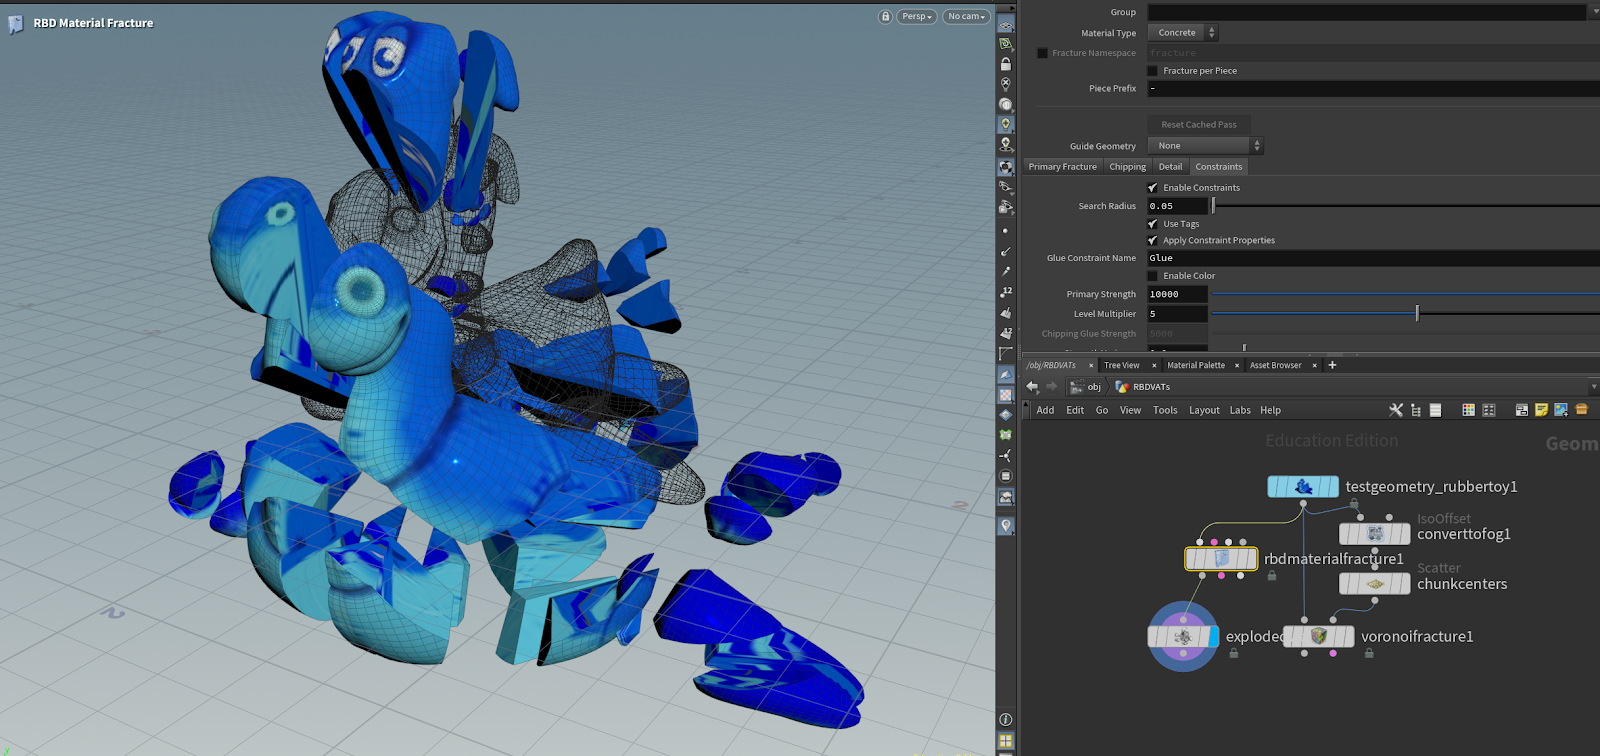Screen dimensions: 1600x756
Task: Click the Search Radius slider handle
Action: pos(1214,206)
